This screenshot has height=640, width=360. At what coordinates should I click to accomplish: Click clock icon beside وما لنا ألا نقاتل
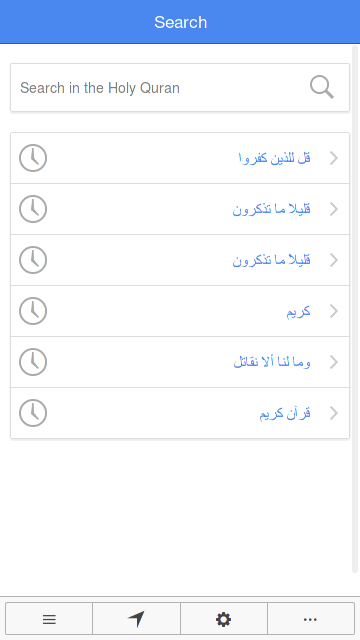pos(33,362)
